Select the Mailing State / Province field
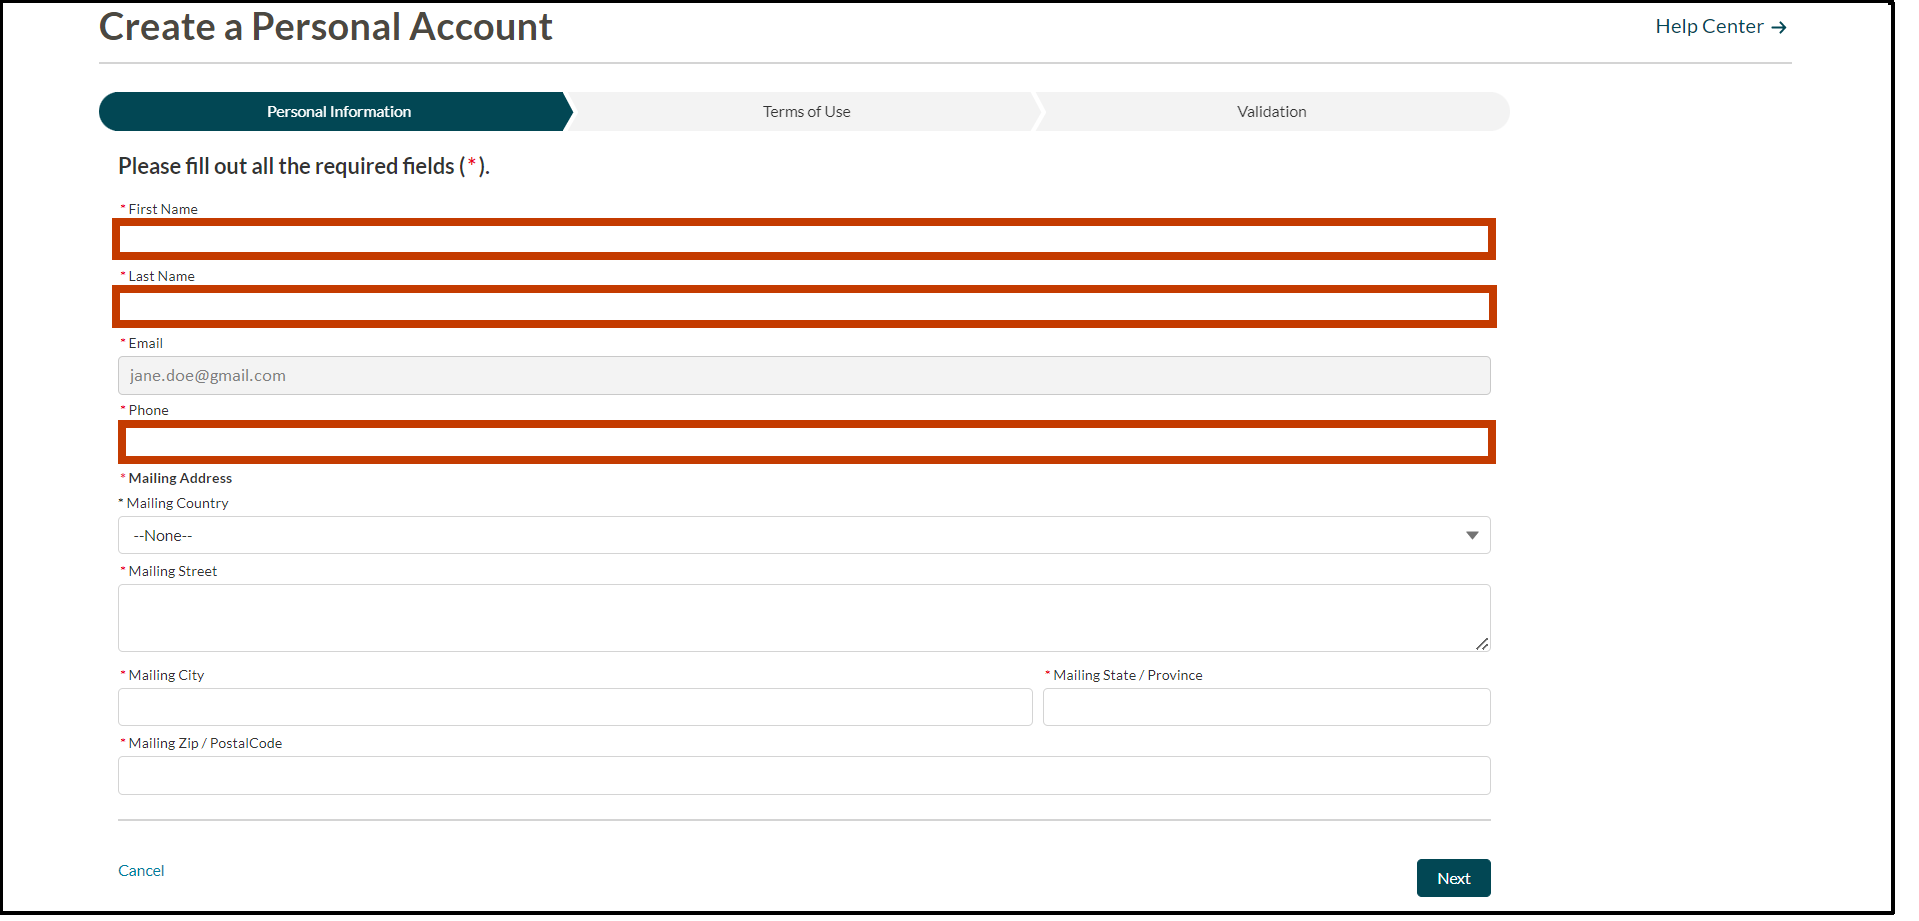This screenshot has width=1919, height=921. point(1265,707)
